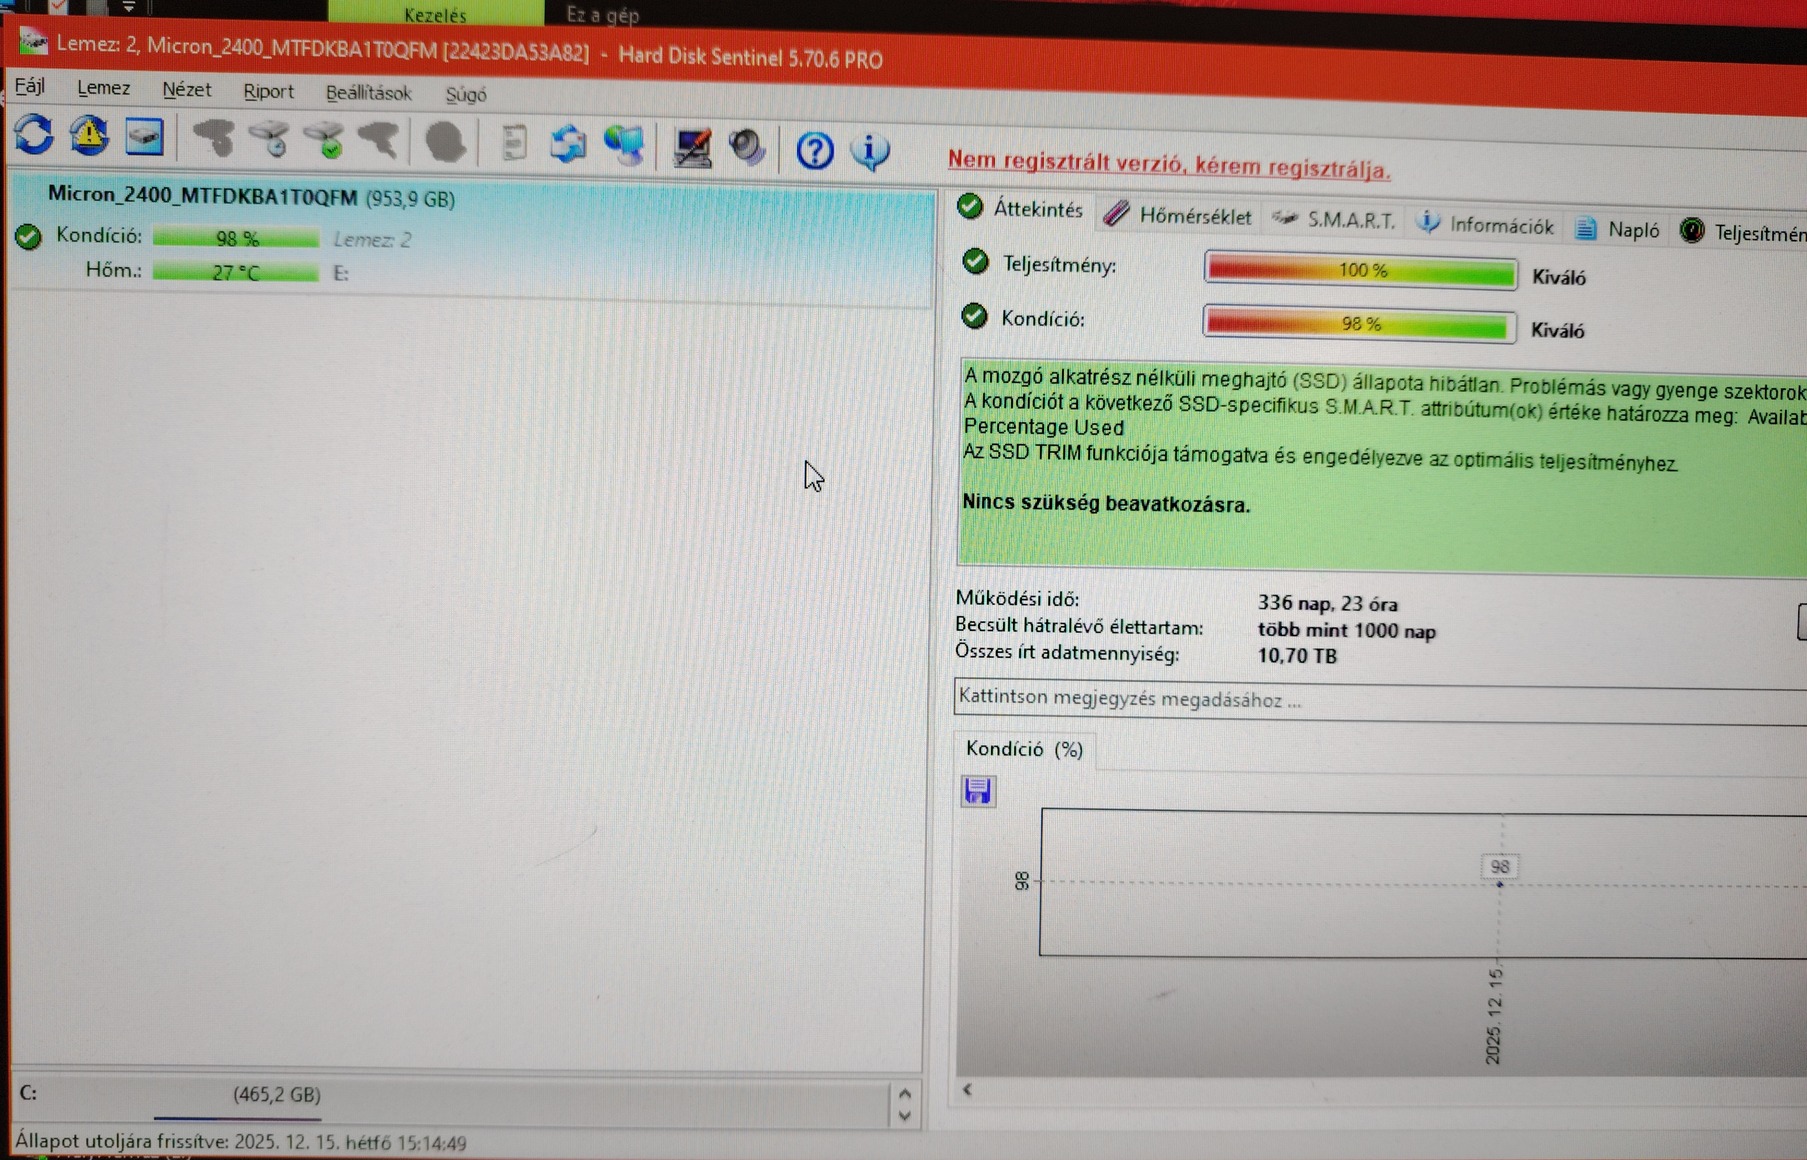Click the 98 data point label in chart

(x=1500, y=866)
